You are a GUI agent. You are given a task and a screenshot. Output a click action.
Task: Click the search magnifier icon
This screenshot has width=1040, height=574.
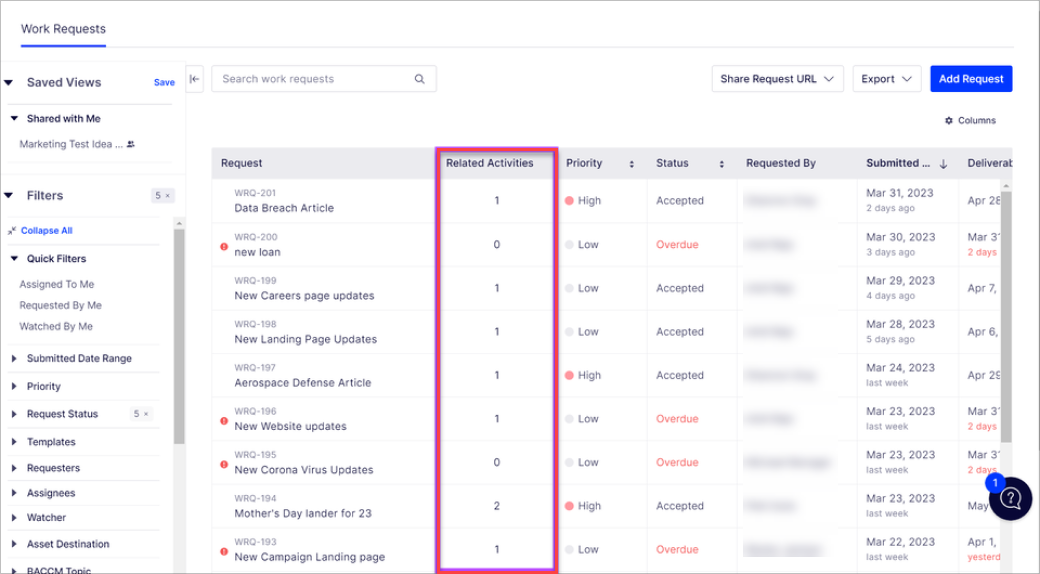(420, 79)
